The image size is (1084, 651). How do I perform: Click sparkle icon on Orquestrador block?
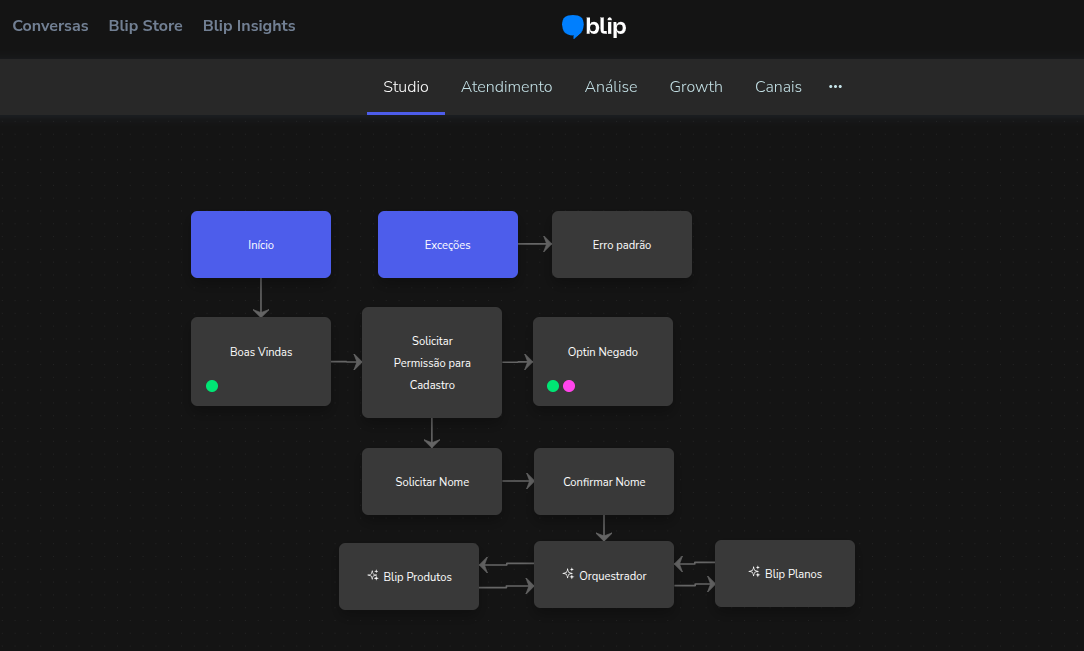point(568,575)
